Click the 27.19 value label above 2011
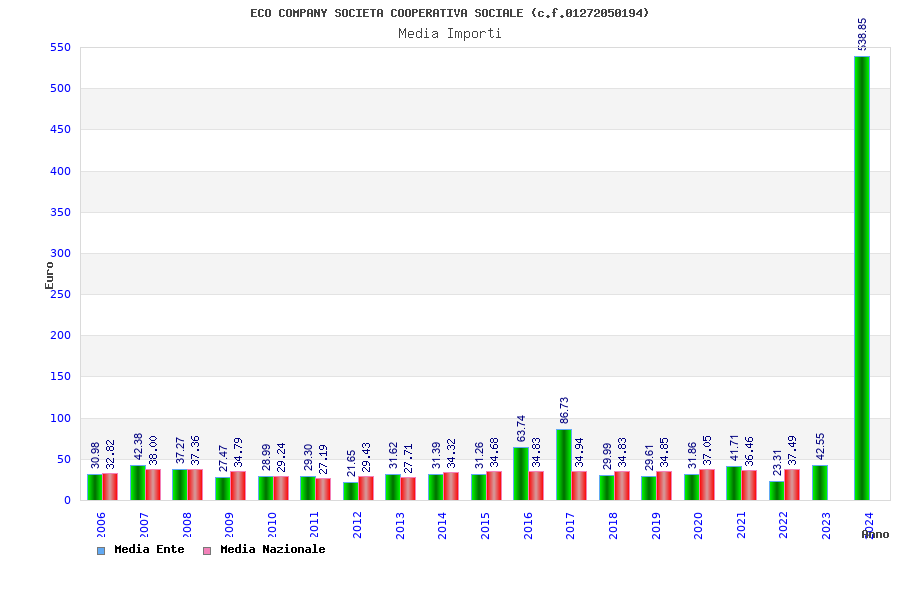This screenshot has height=600, width=900. [323, 459]
